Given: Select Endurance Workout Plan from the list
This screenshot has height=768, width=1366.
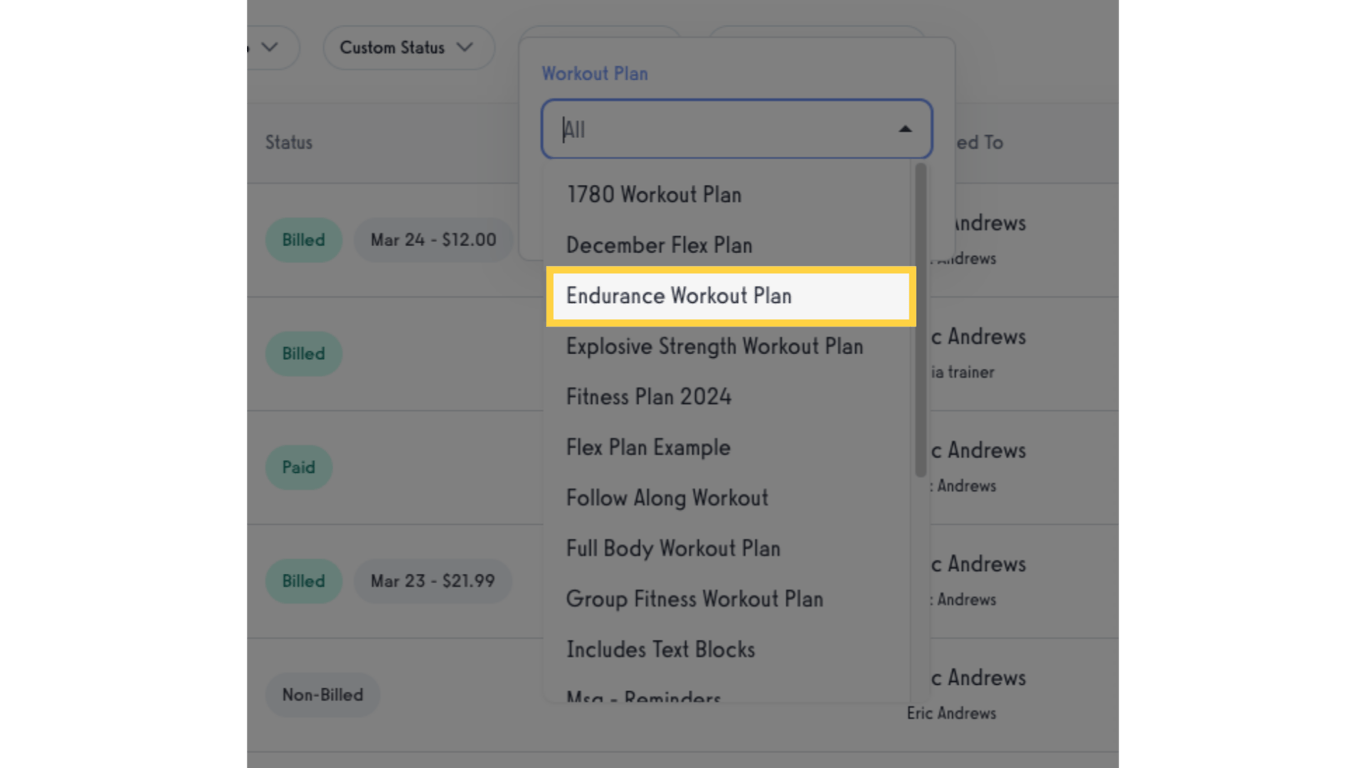Looking at the screenshot, I should coord(679,295).
